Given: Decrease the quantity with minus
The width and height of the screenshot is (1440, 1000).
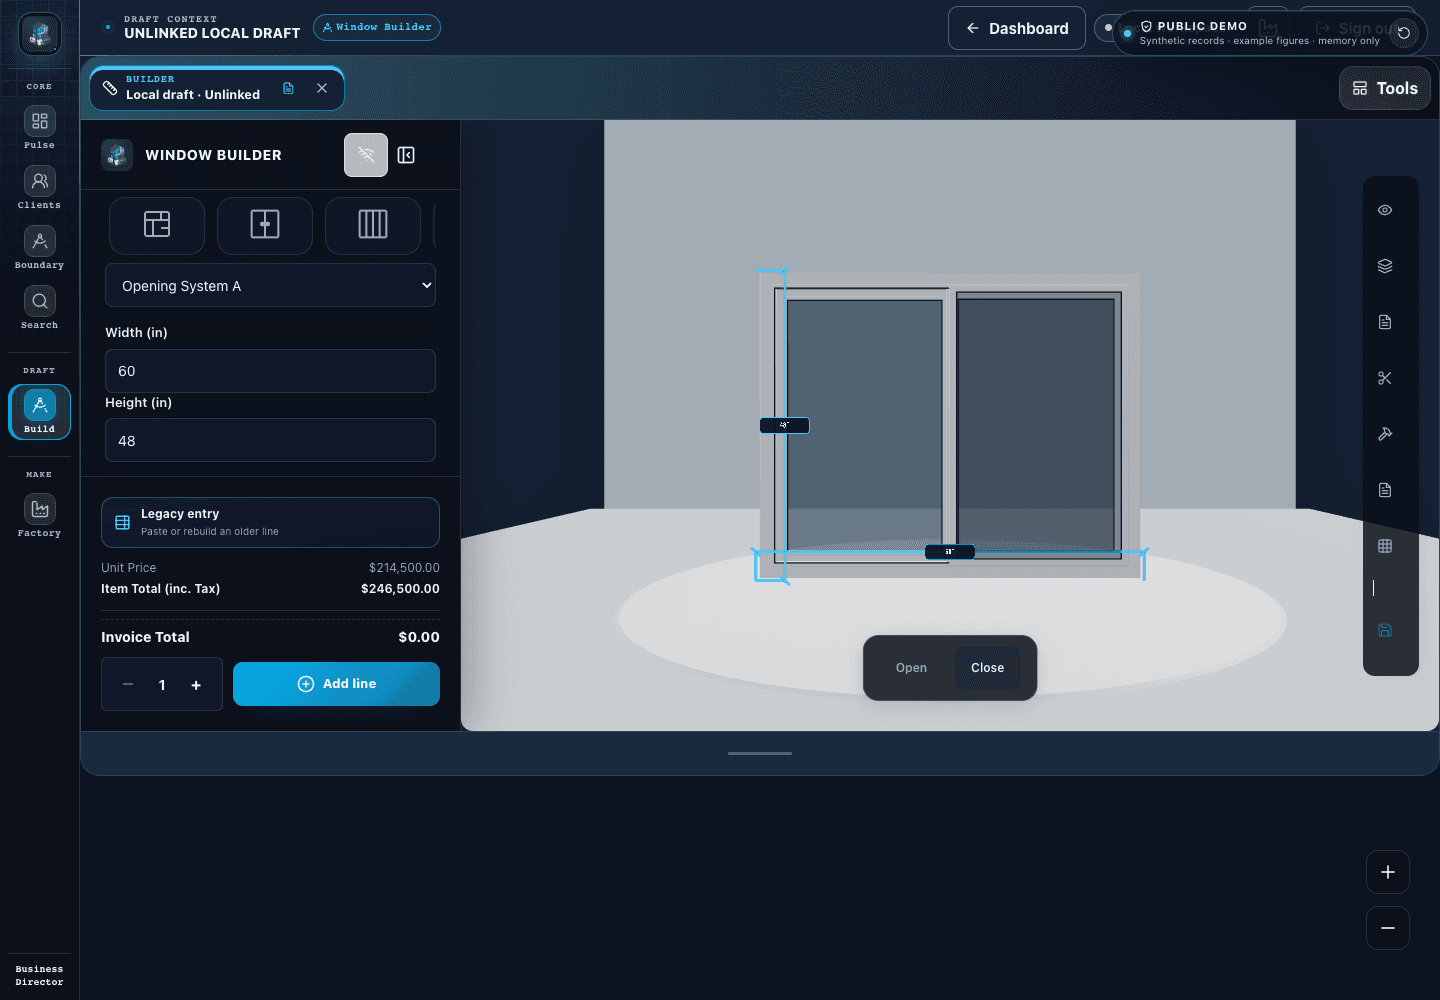Looking at the screenshot, I should point(128,685).
